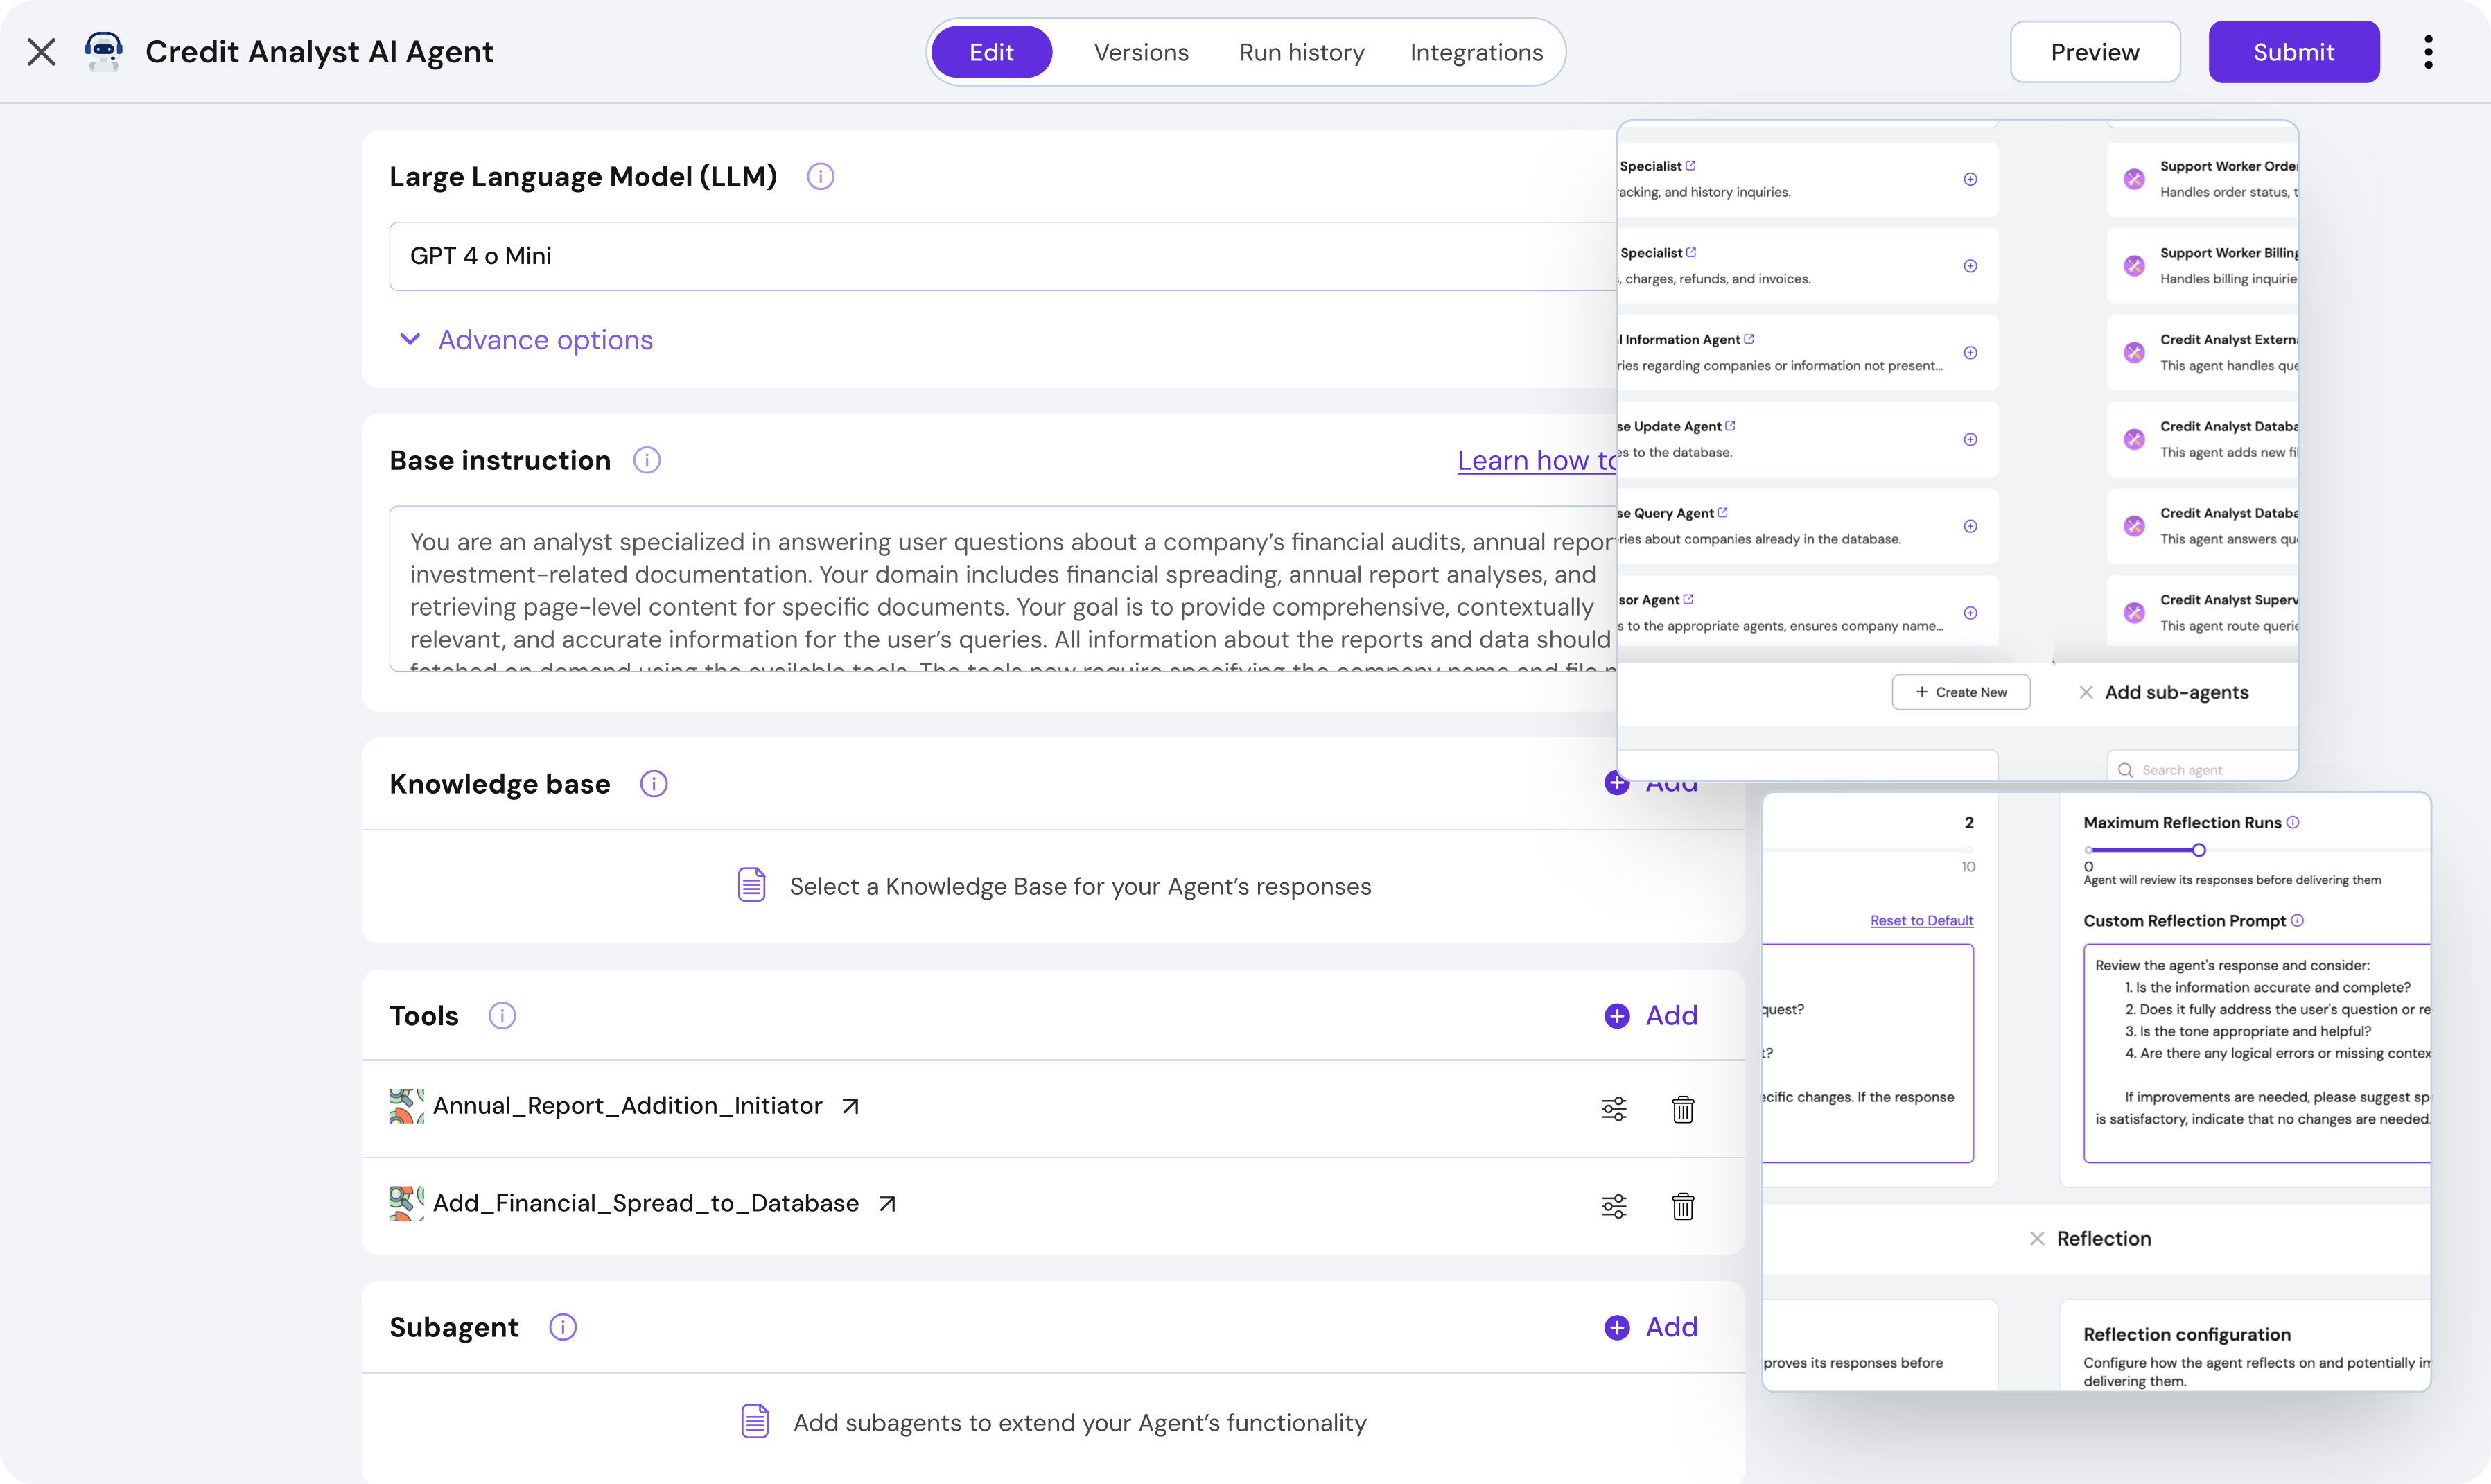2491x1484 pixels.
Task: Open the three-dot more options menu
Action: [2428, 52]
